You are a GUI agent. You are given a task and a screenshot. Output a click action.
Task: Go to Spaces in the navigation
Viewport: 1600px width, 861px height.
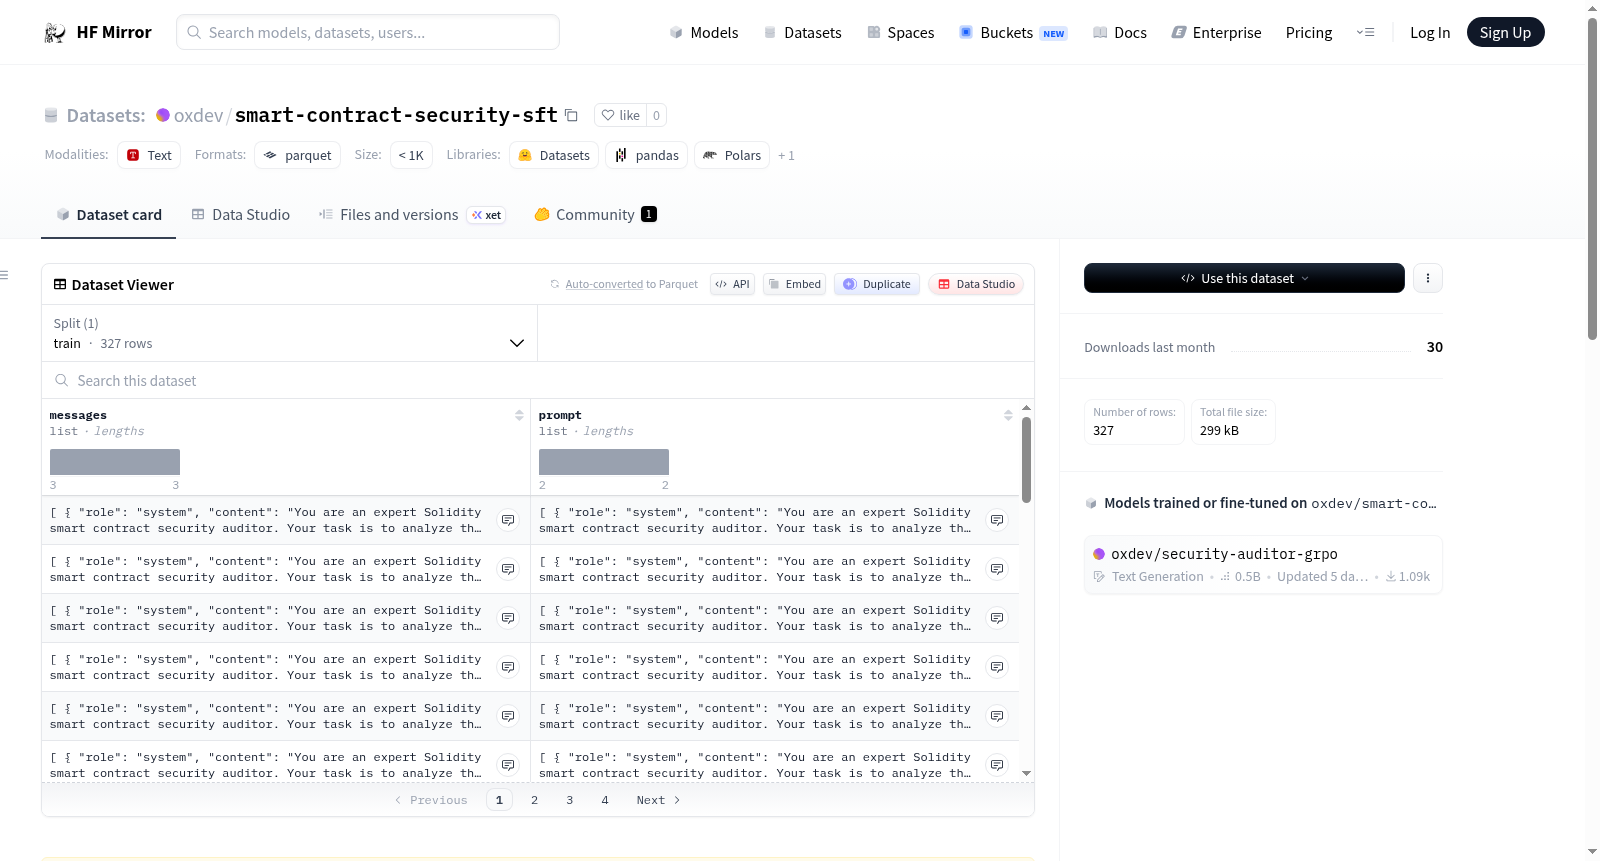point(900,33)
